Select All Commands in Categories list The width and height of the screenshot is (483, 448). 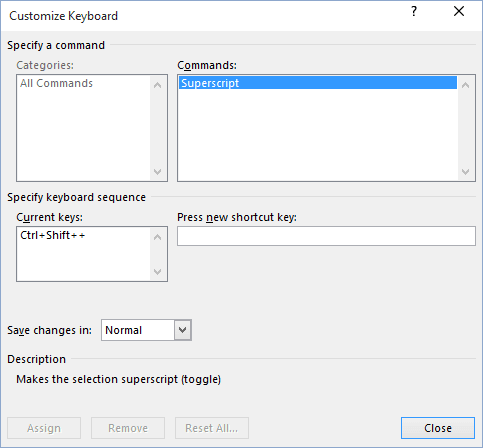[x=56, y=83]
